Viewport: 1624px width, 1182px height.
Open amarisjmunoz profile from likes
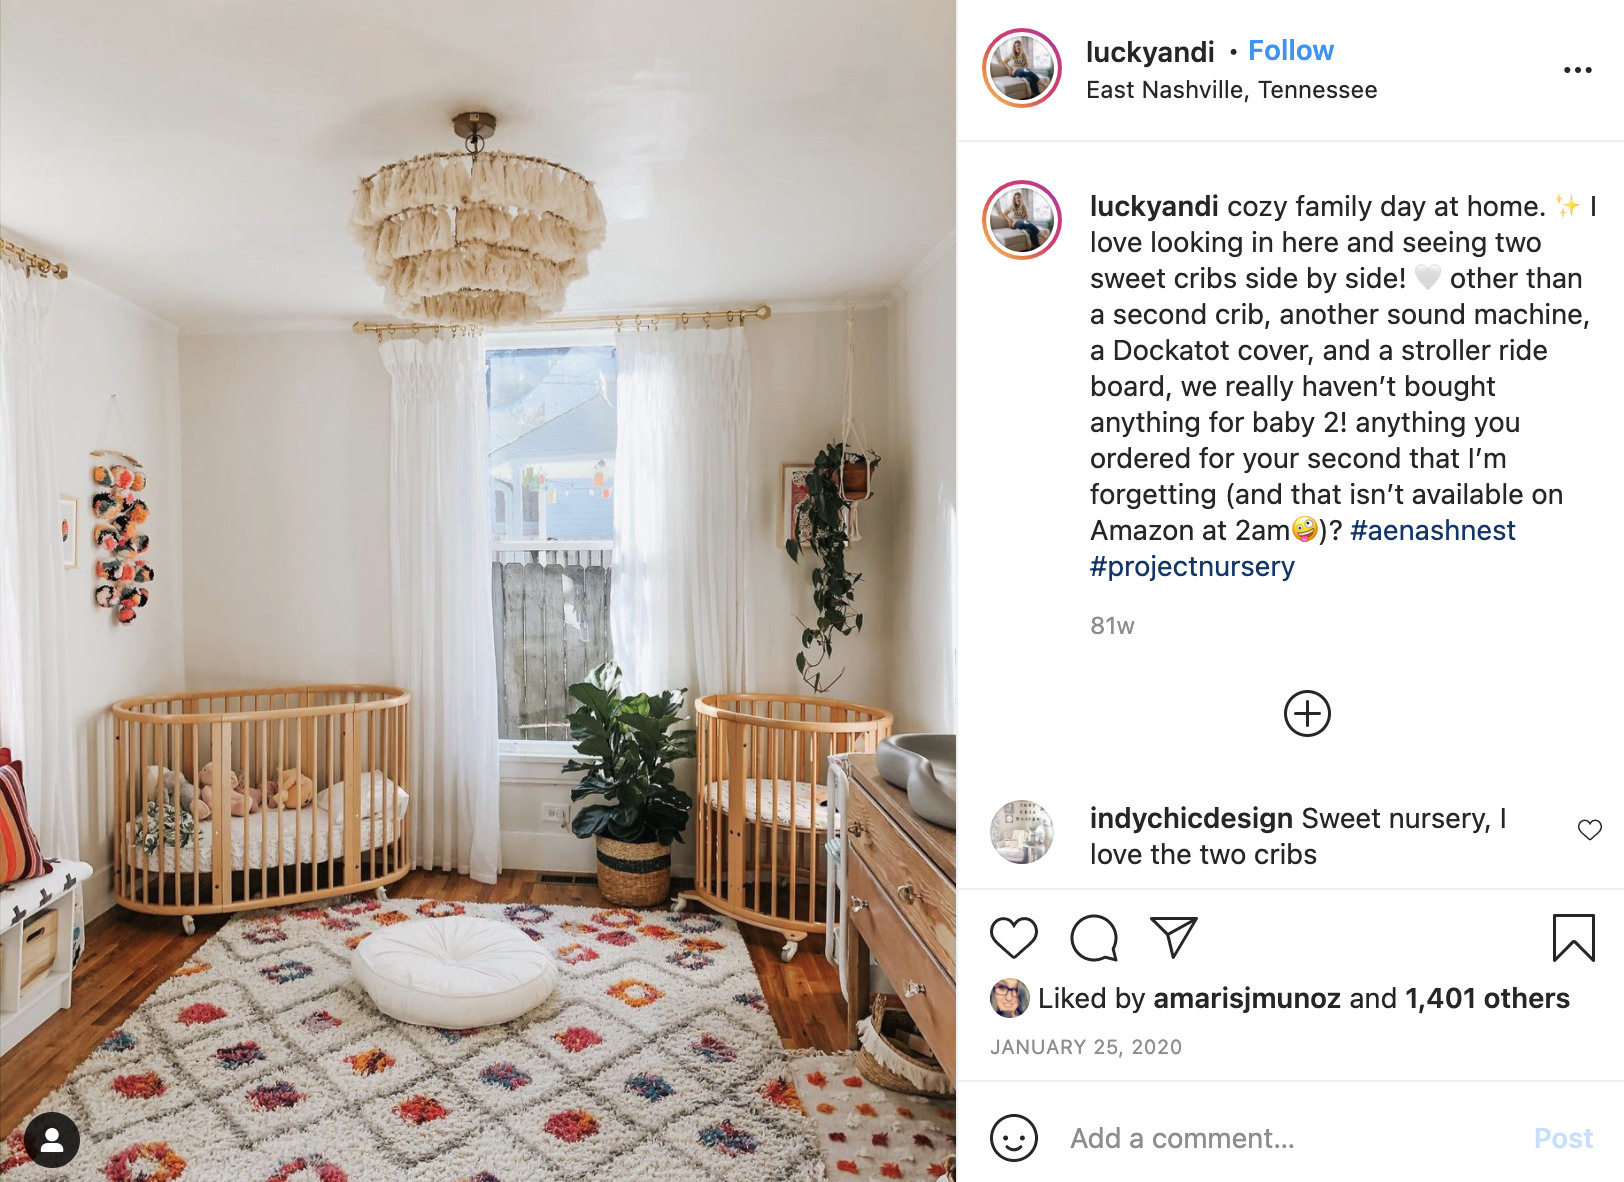click(x=1246, y=998)
